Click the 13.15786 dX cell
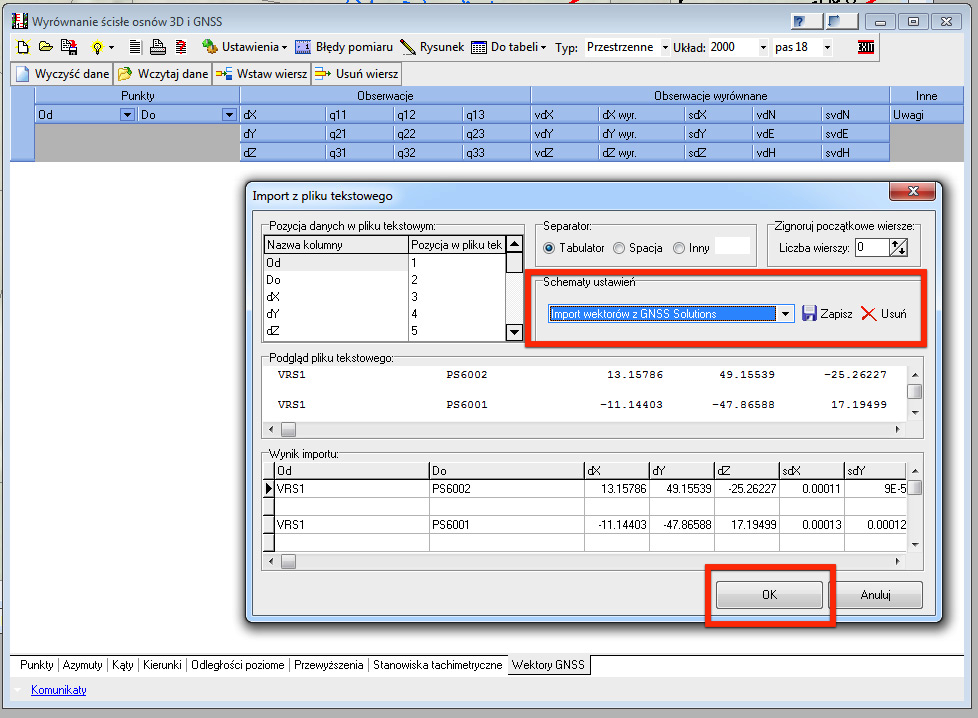This screenshot has height=718, width=978. click(617, 488)
